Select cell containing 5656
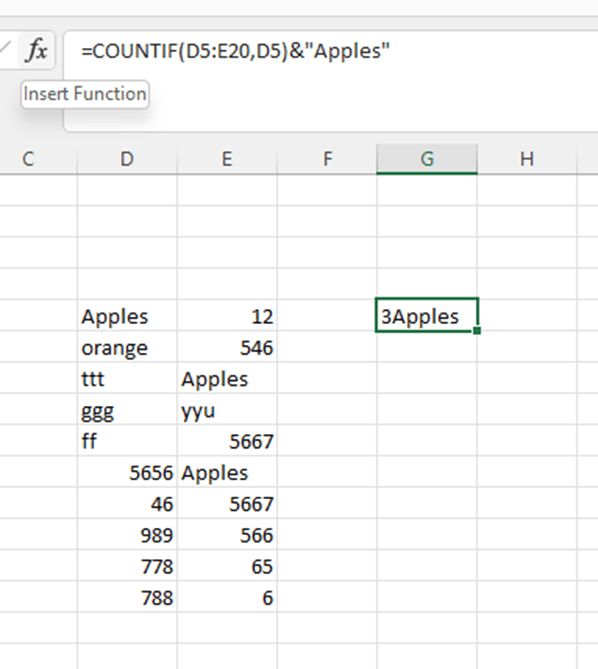The image size is (598, 669). (127, 471)
